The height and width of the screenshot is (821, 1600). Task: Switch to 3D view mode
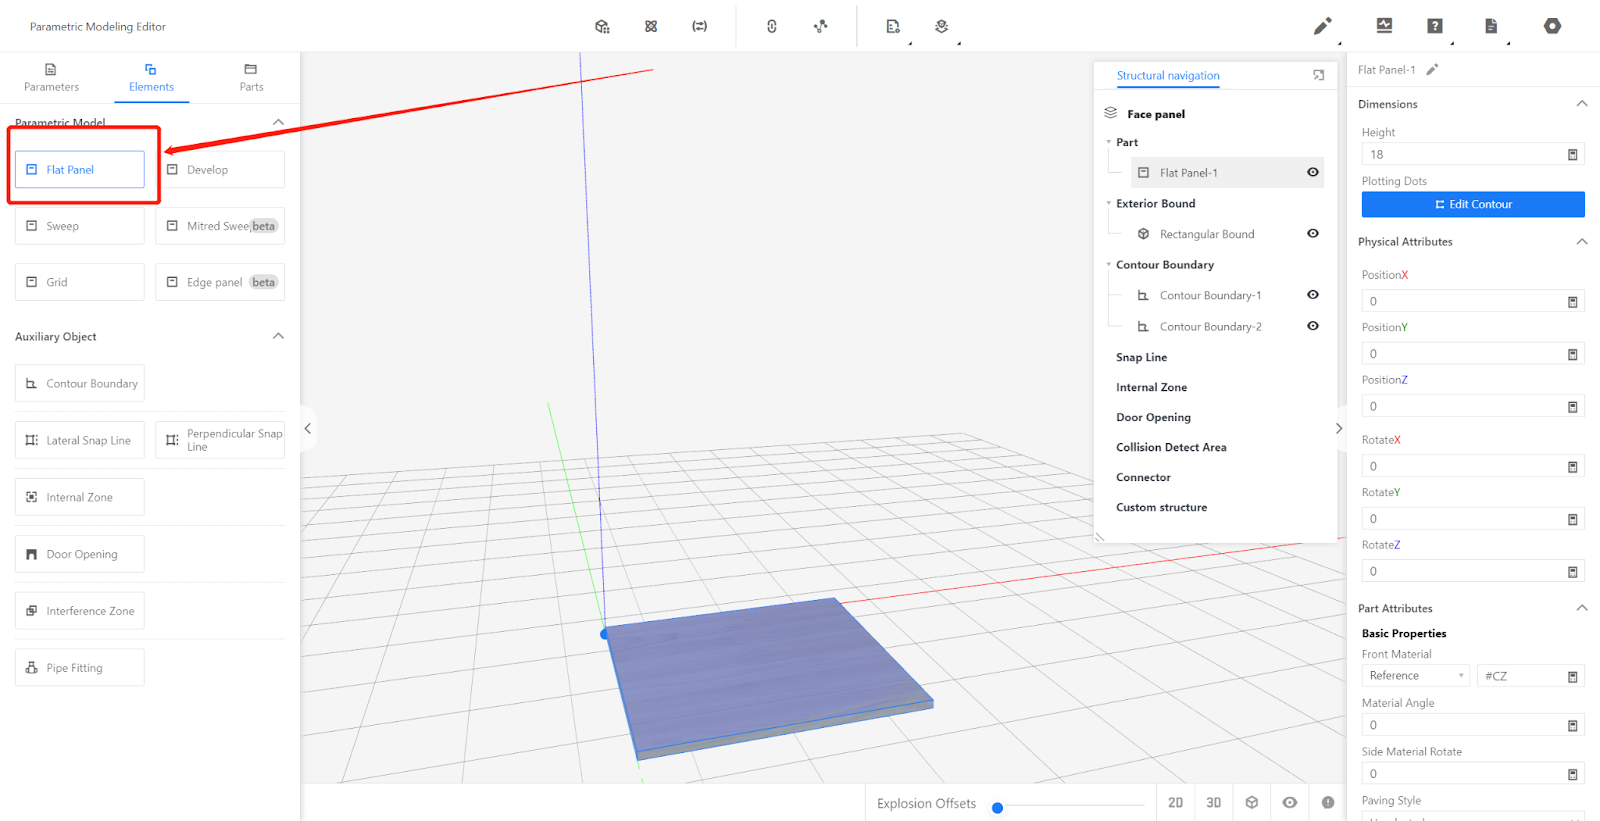point(1213,803)
